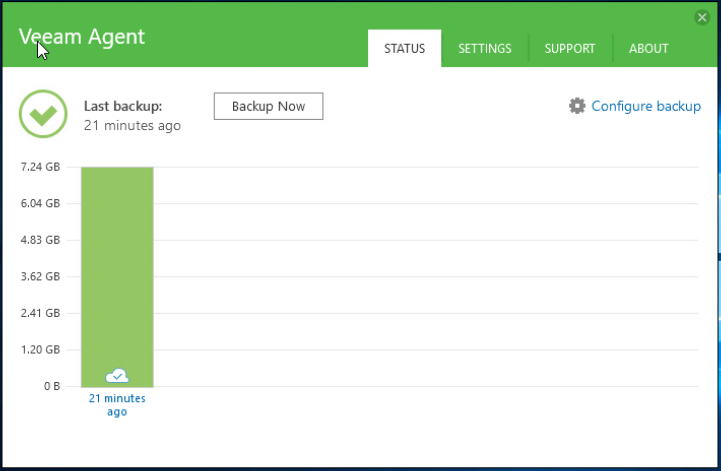721x471 pixels.
Task: Click the 21 minutes ago text under Last backup
Action: point(132,126)
